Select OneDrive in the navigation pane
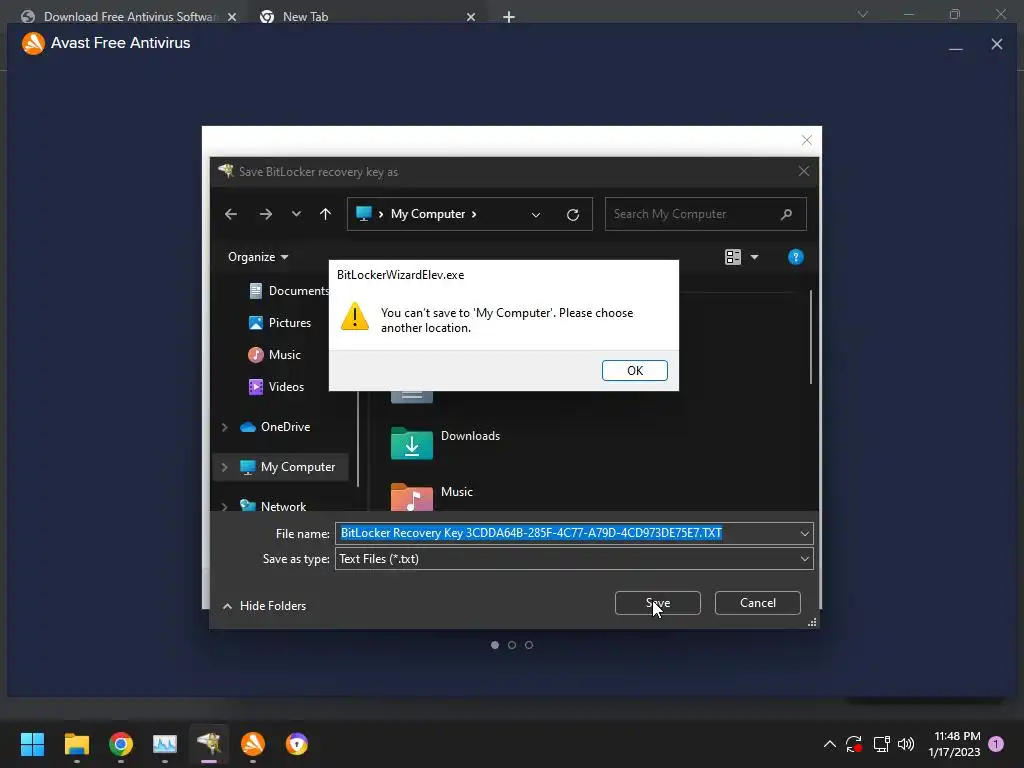The width and height of the screenshot is (1024, 768). coord(275,427)
